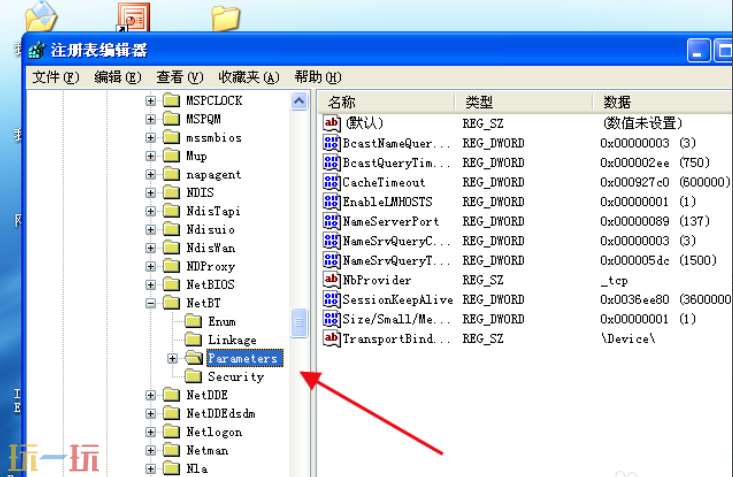733x477 pixels.
Task: Select the CacheTimeout value name
Action: 384,182
